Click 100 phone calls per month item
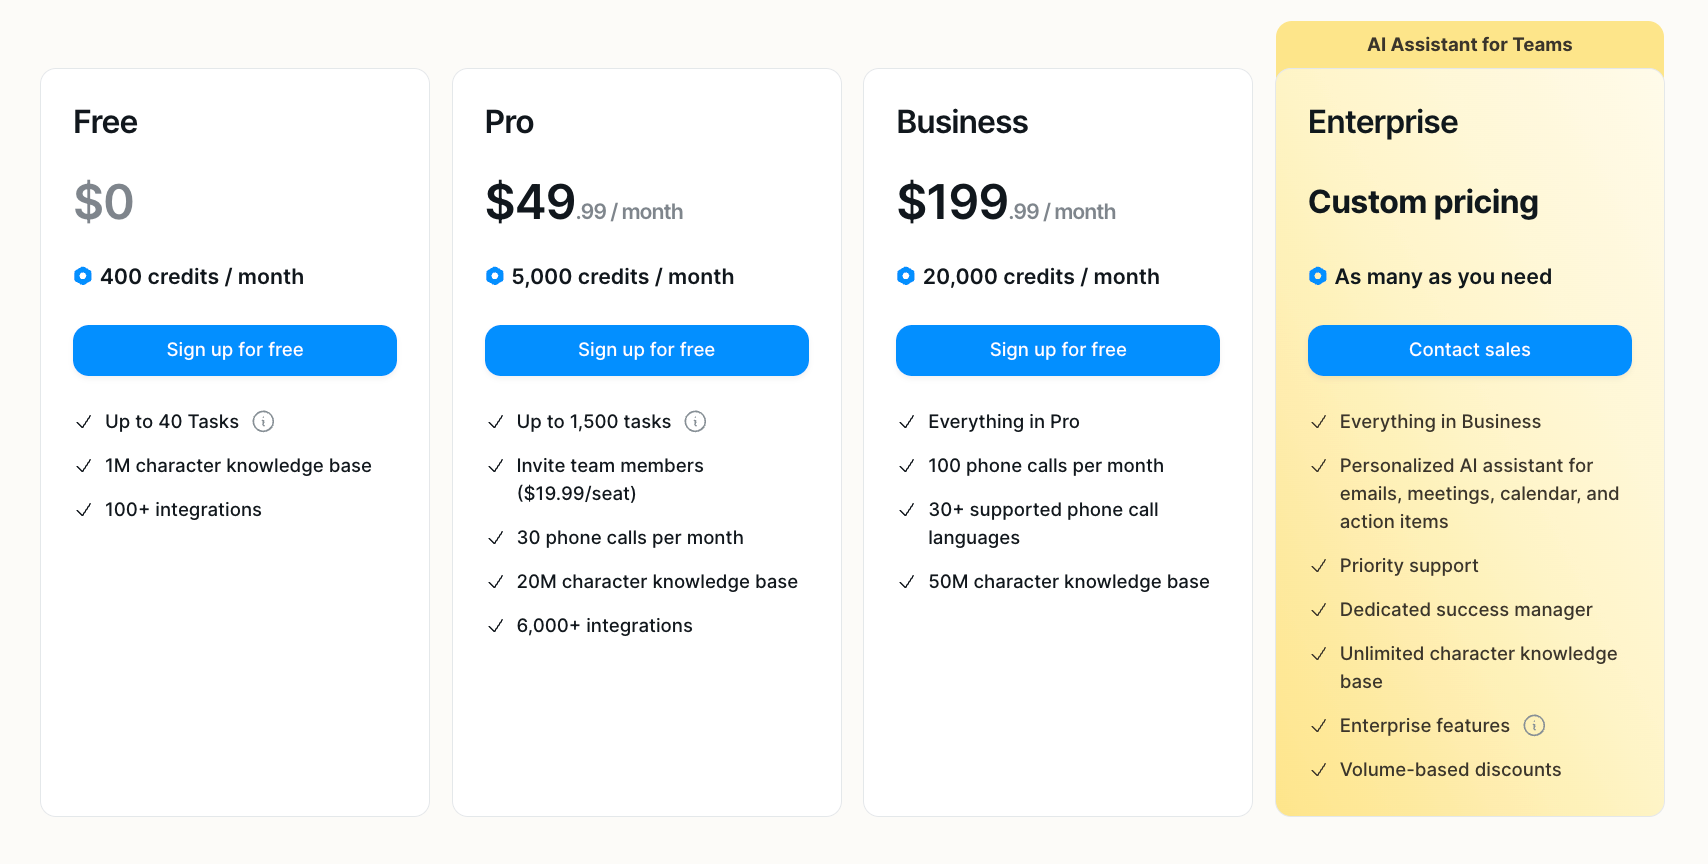The width and height of the screenshot is (1708, 864). click(1045, 466)
